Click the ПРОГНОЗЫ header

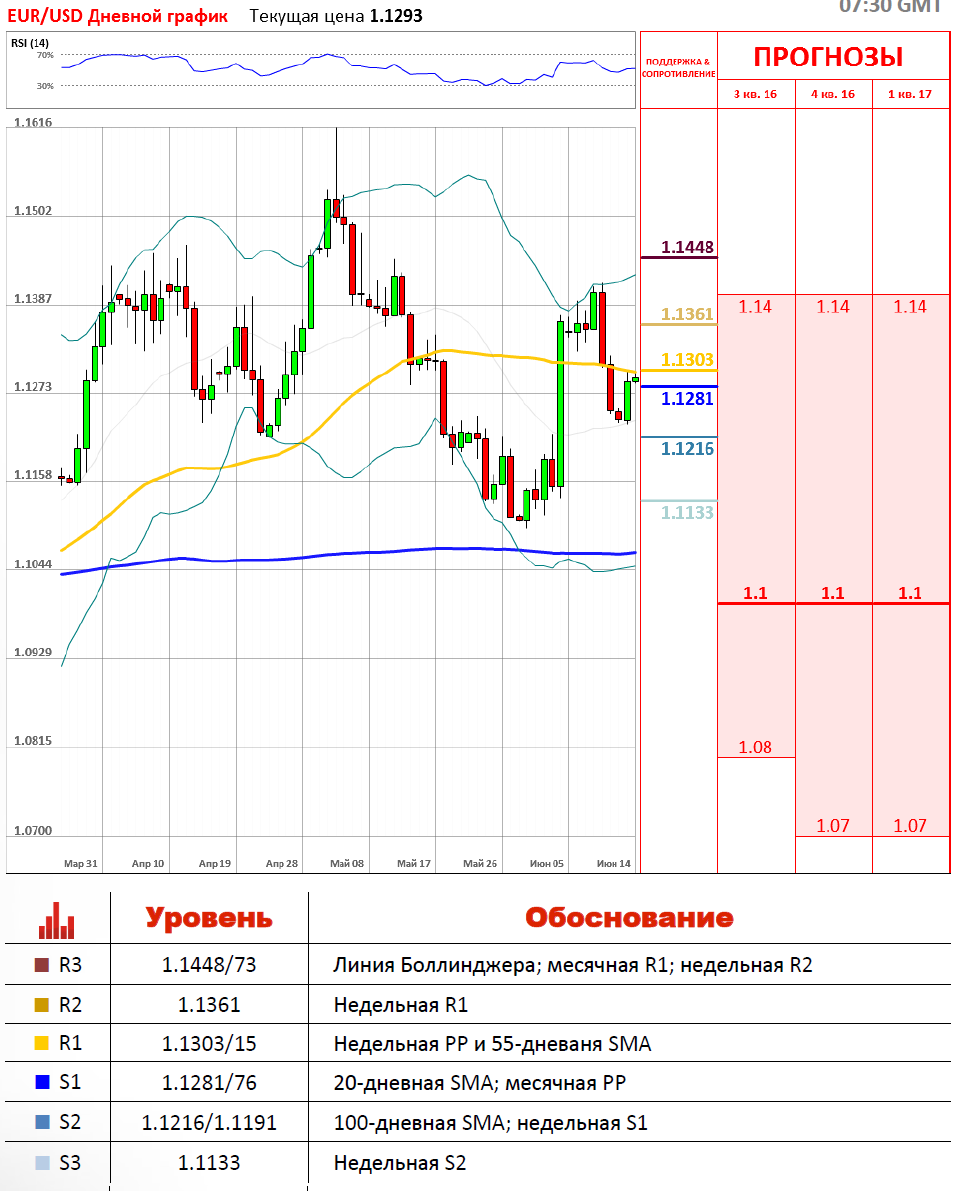pos(829,57)
